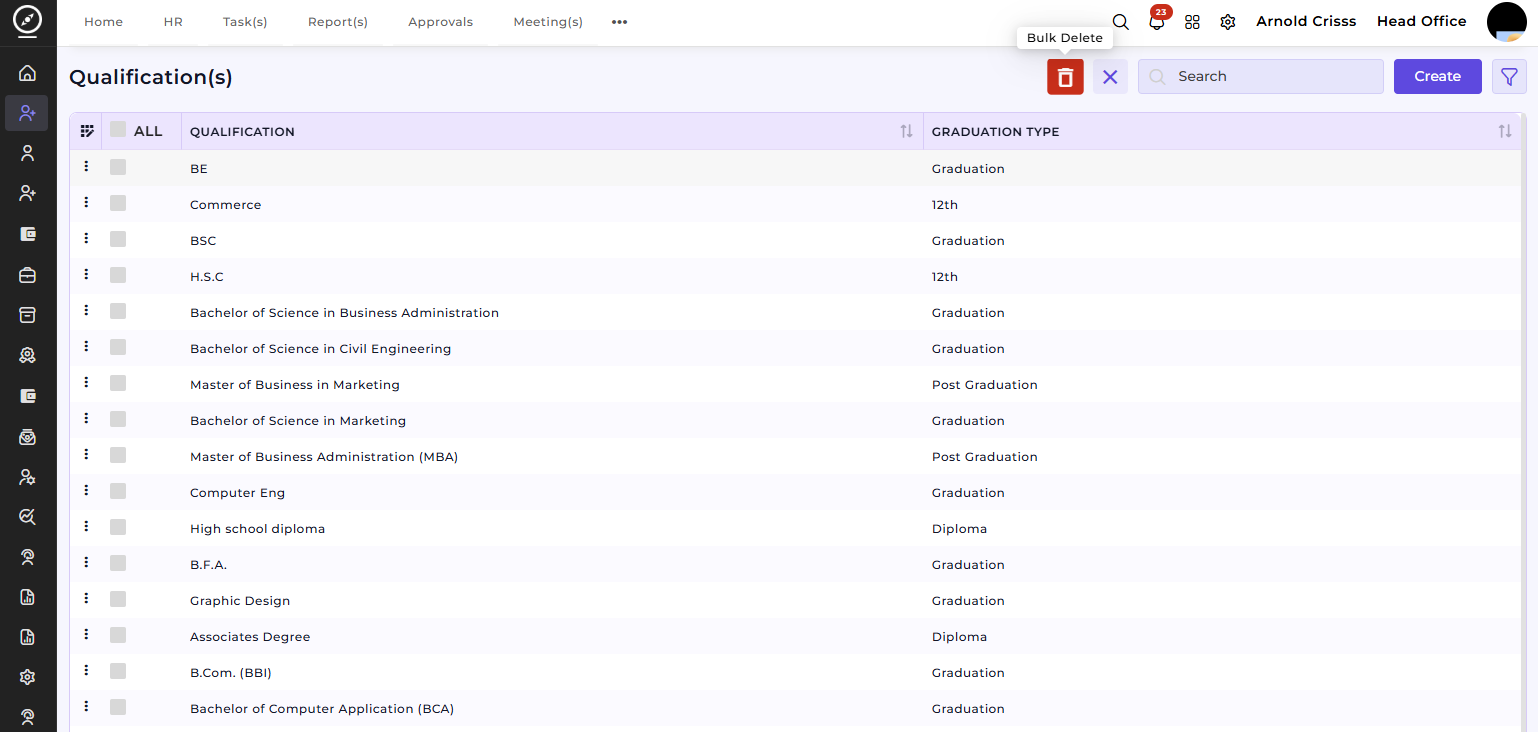Open the Approvals menu
The width and height of the screenshot is (1538, 732).
click(x=441, y=22)
